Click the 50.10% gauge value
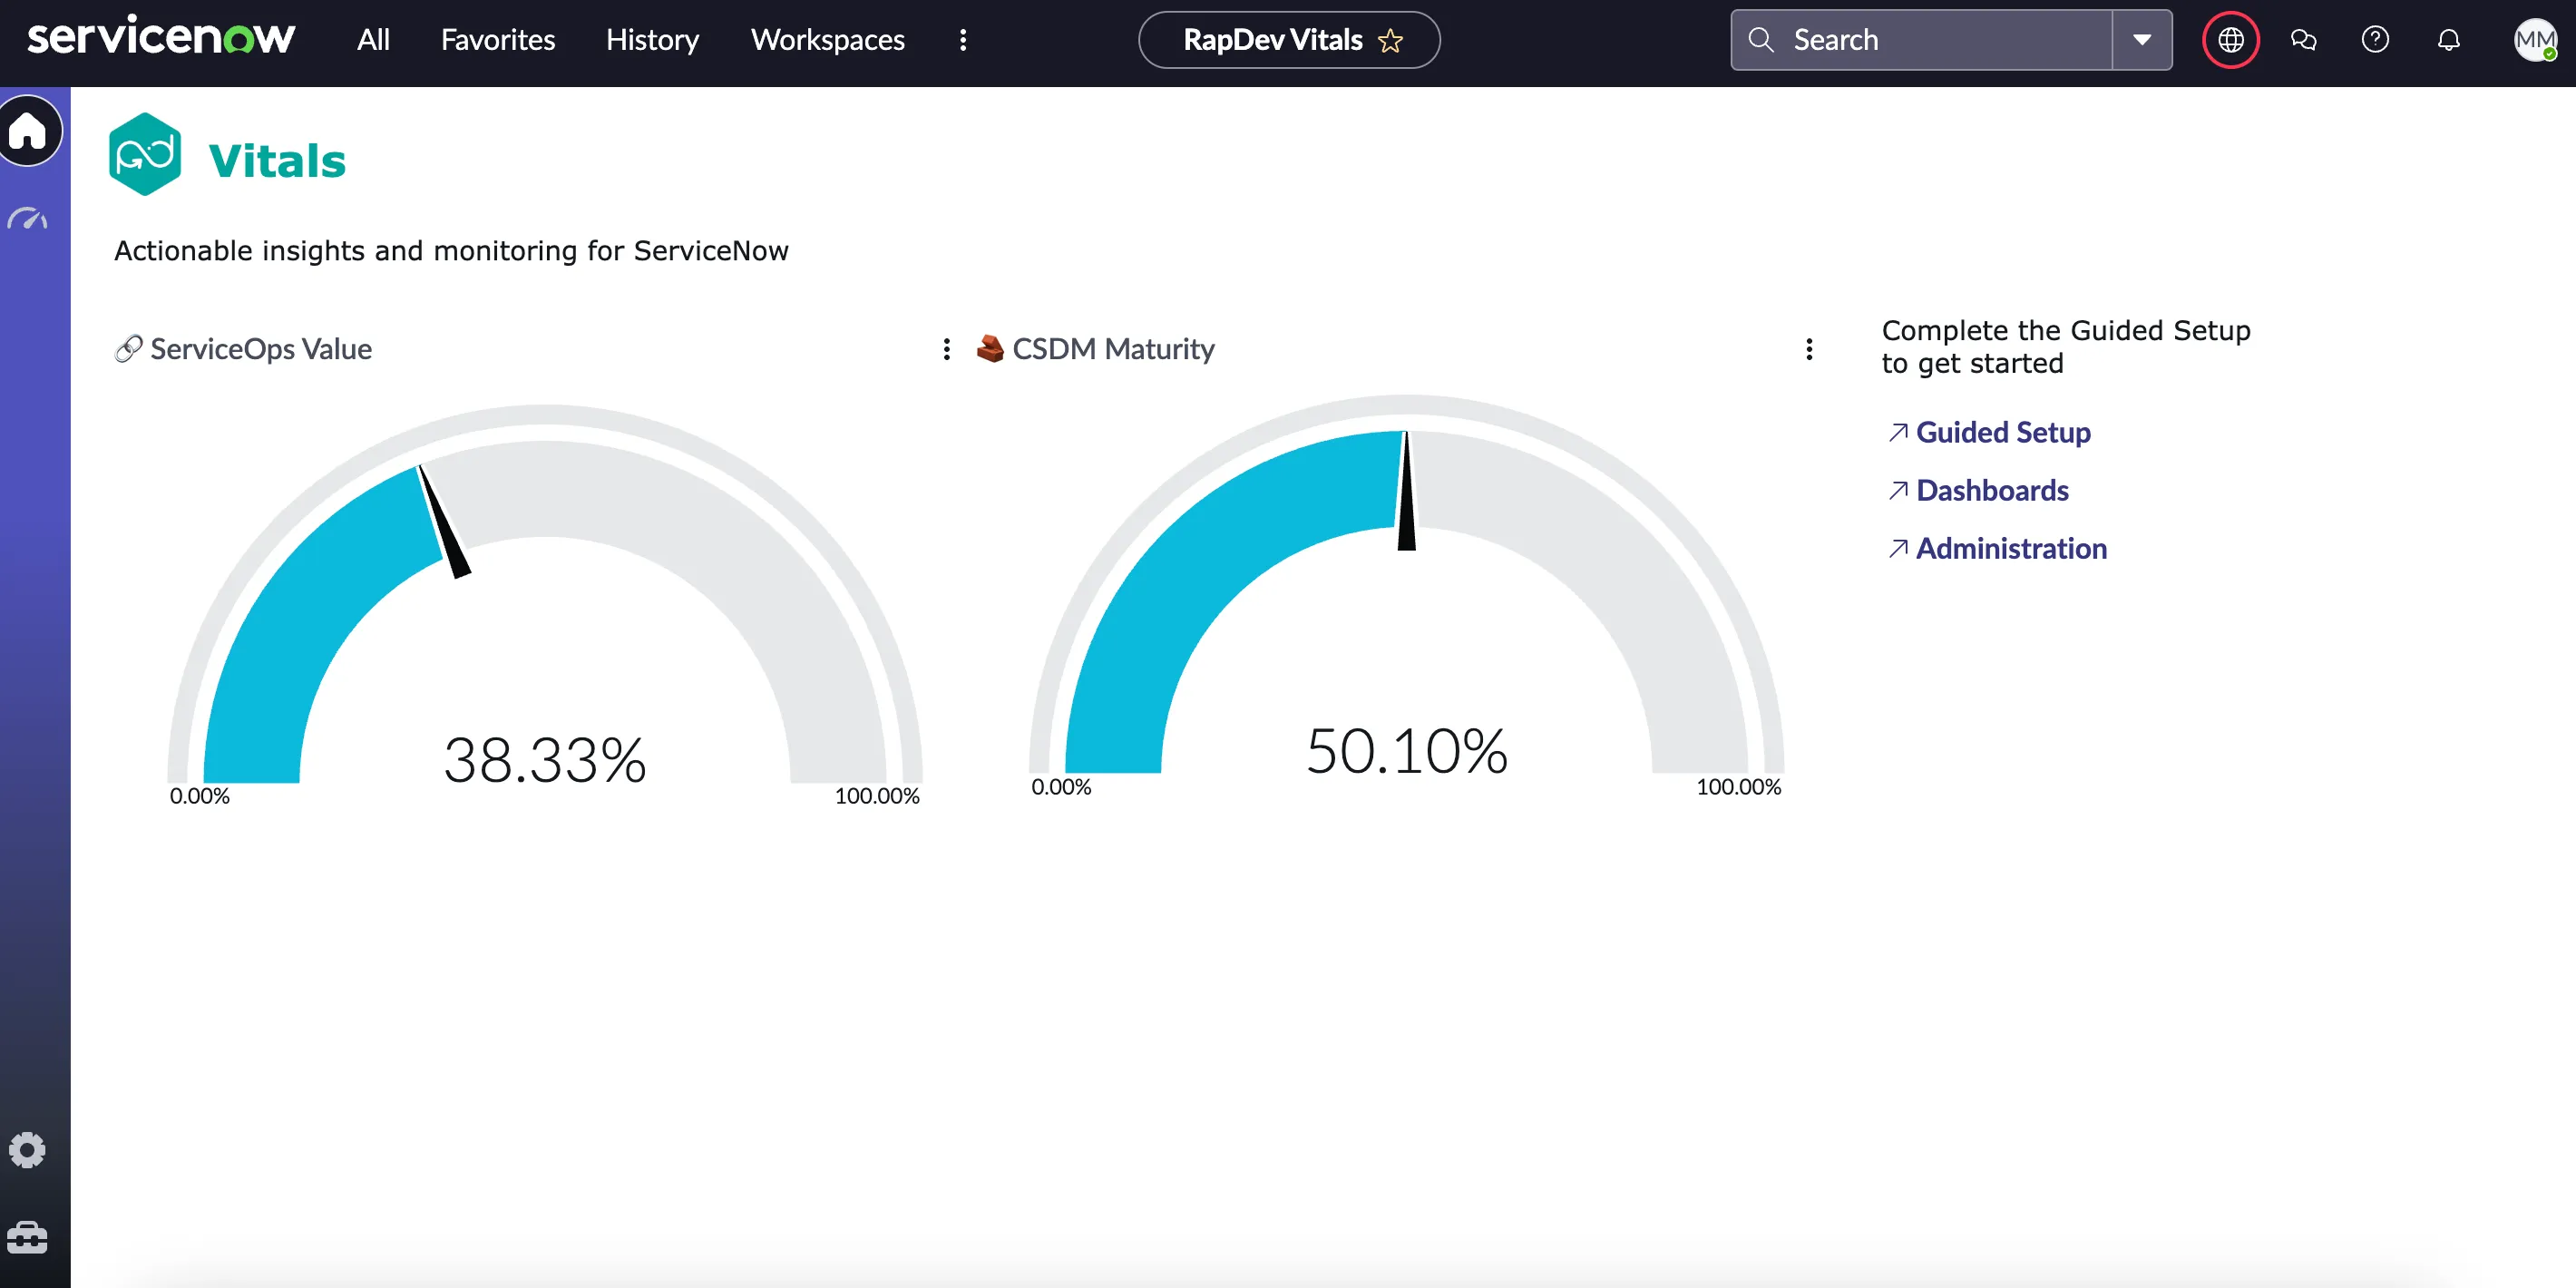The image size is (2576, 1288). (x=1407, y=751)
